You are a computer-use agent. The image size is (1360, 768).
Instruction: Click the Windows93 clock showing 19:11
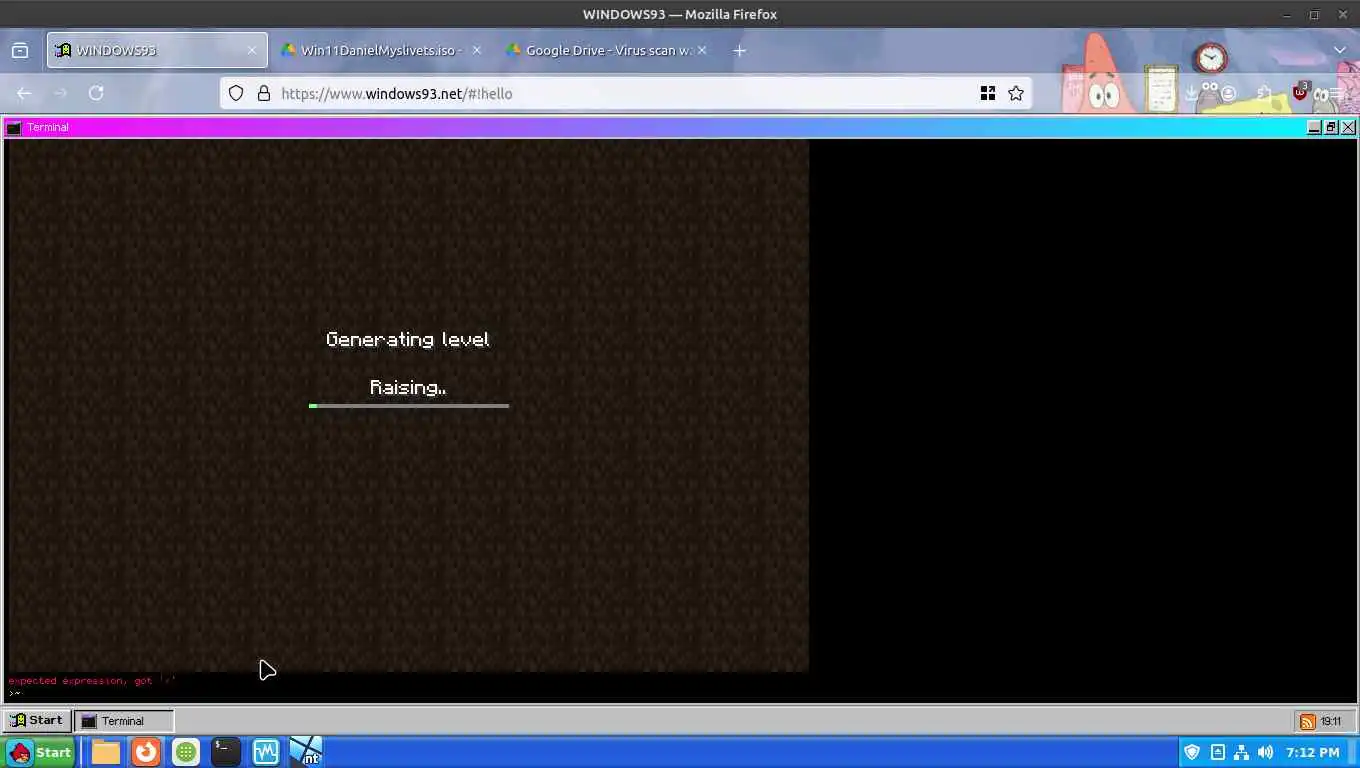point(1331,721)
